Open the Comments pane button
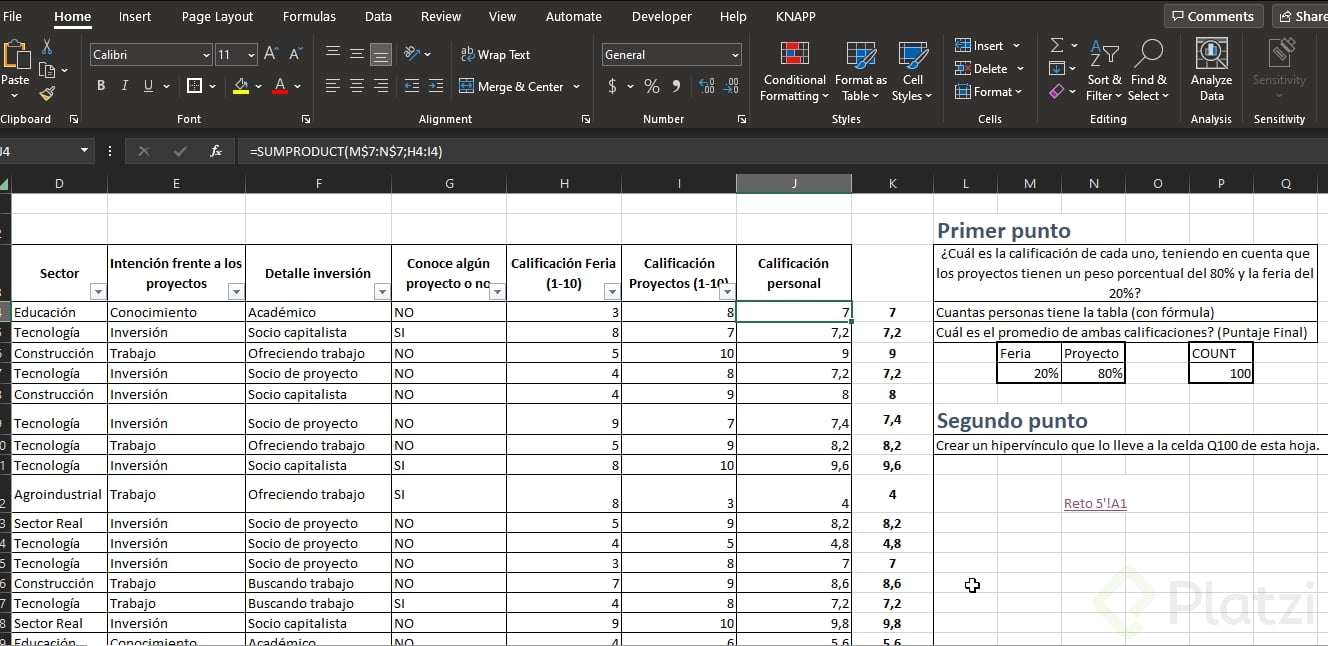This screenshot has width=1328, height=646. pos(1212,17)
